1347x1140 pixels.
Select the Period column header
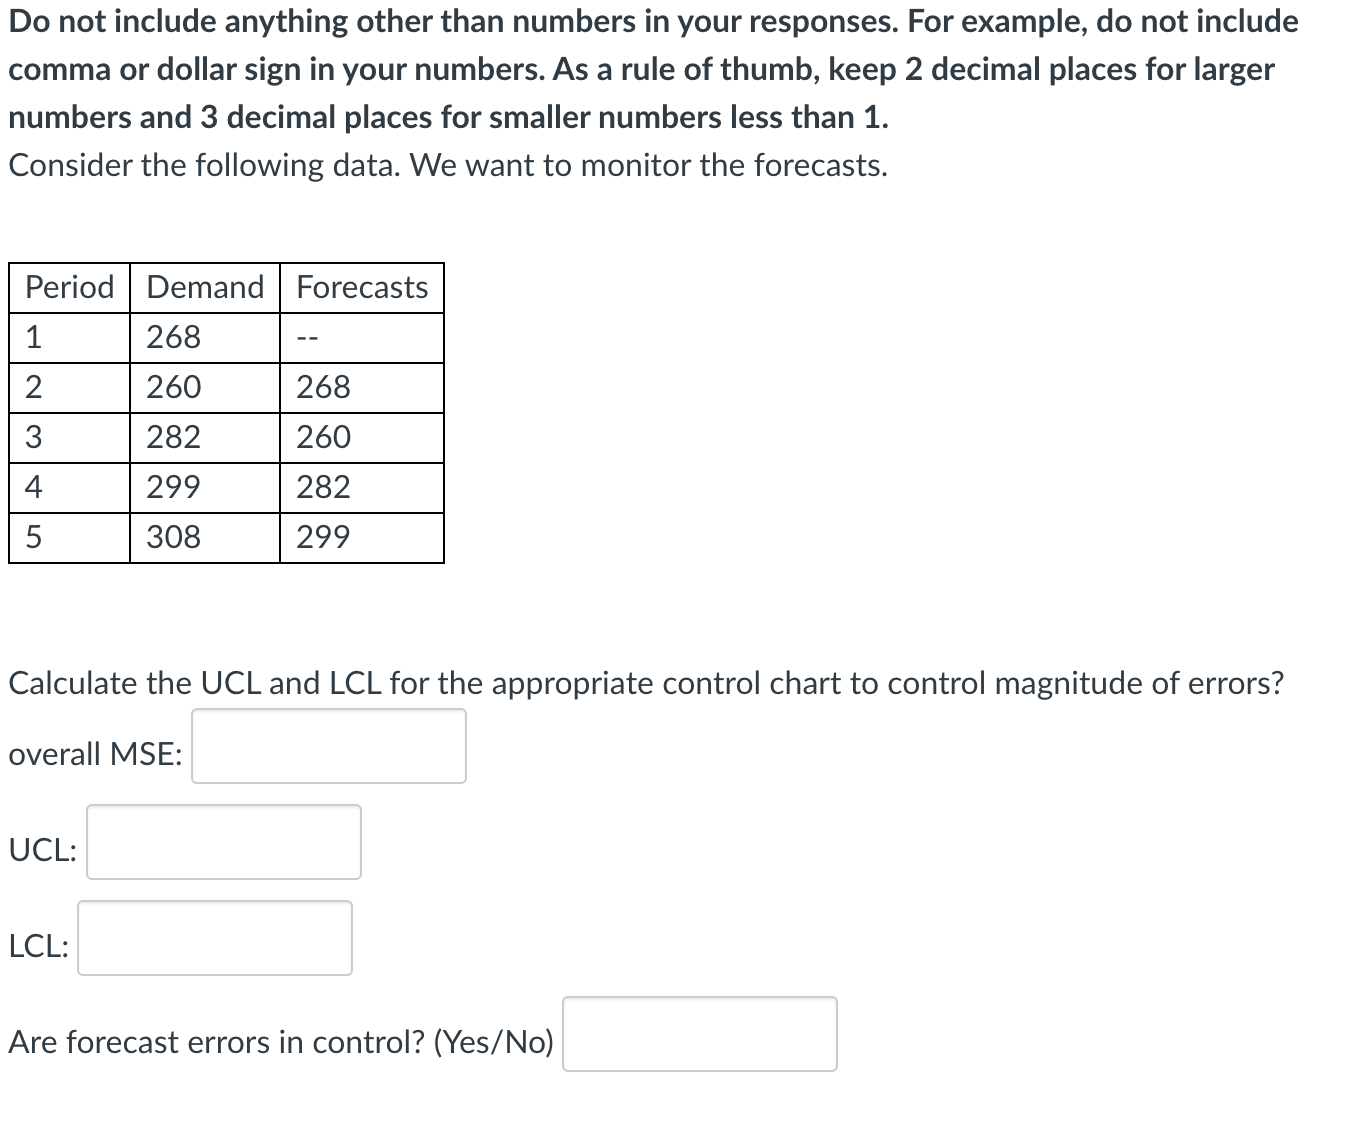click(67, 287)
